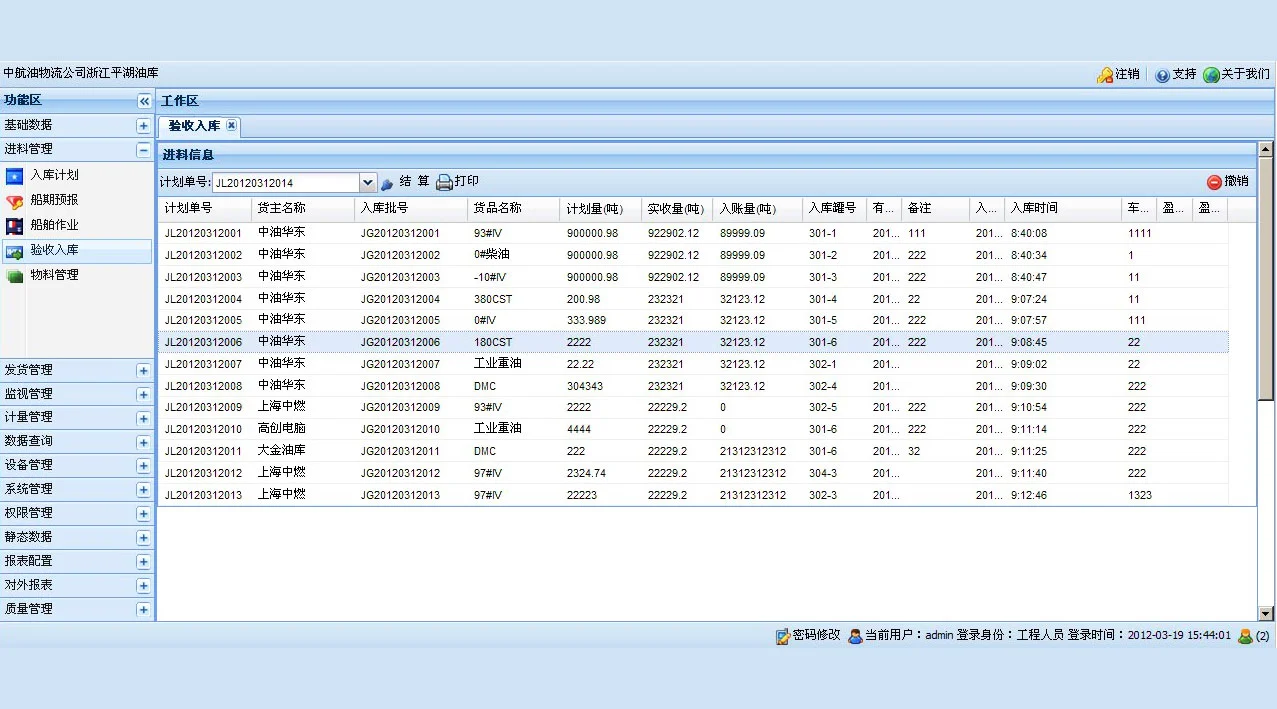1277x709 pixels.
Task: Select row JL20120312001
Action: (693, 233)
